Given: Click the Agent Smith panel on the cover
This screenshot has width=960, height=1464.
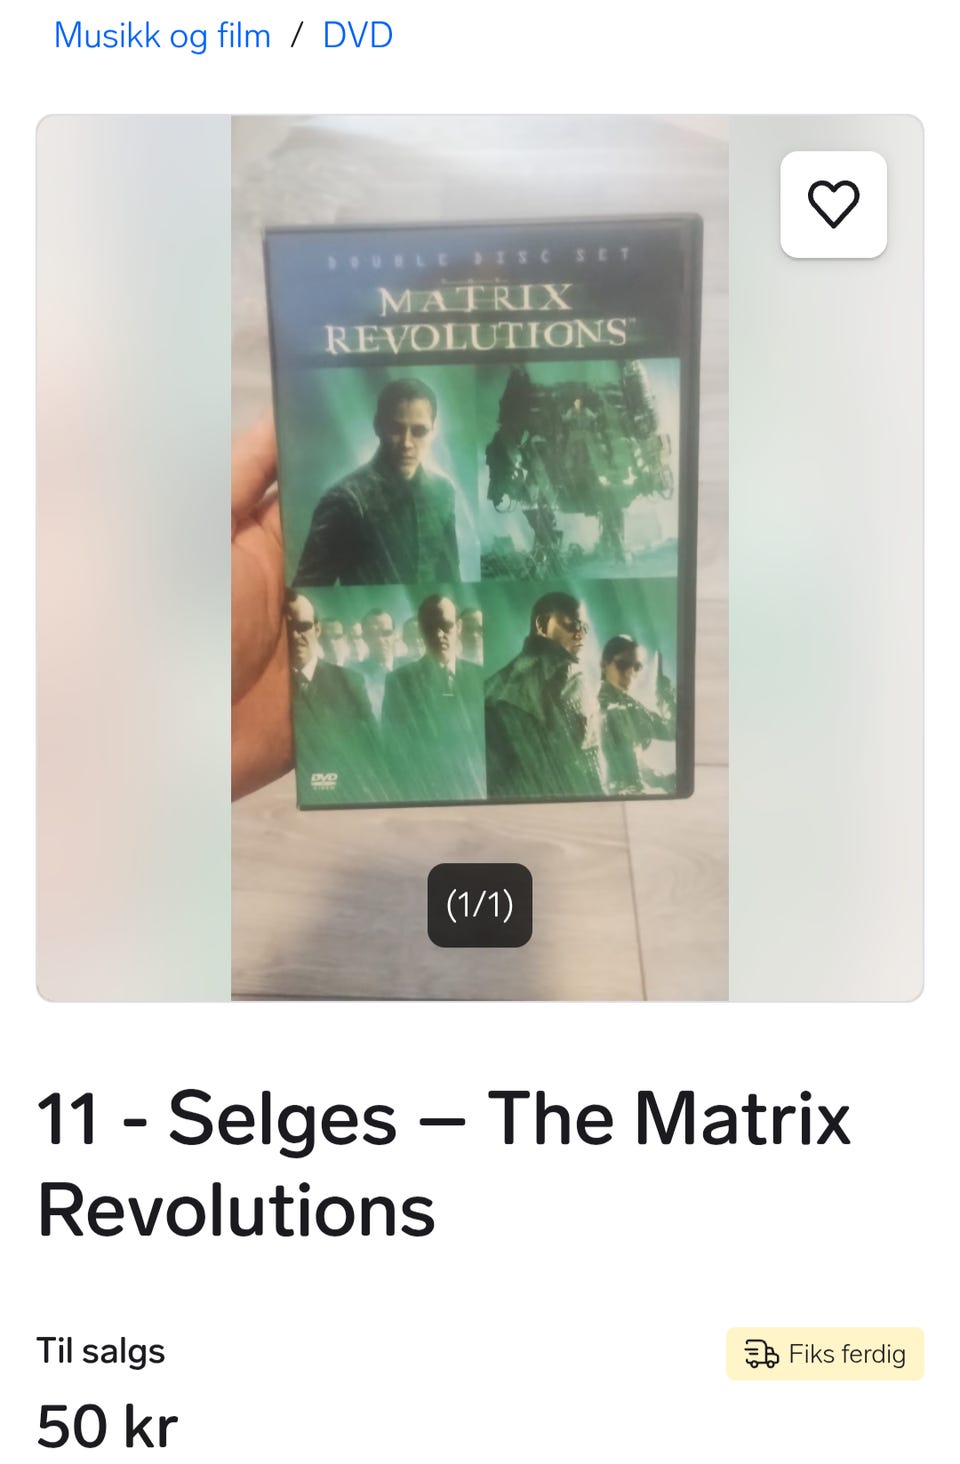Looking at the screenshot, I should [x=387, y=692].
